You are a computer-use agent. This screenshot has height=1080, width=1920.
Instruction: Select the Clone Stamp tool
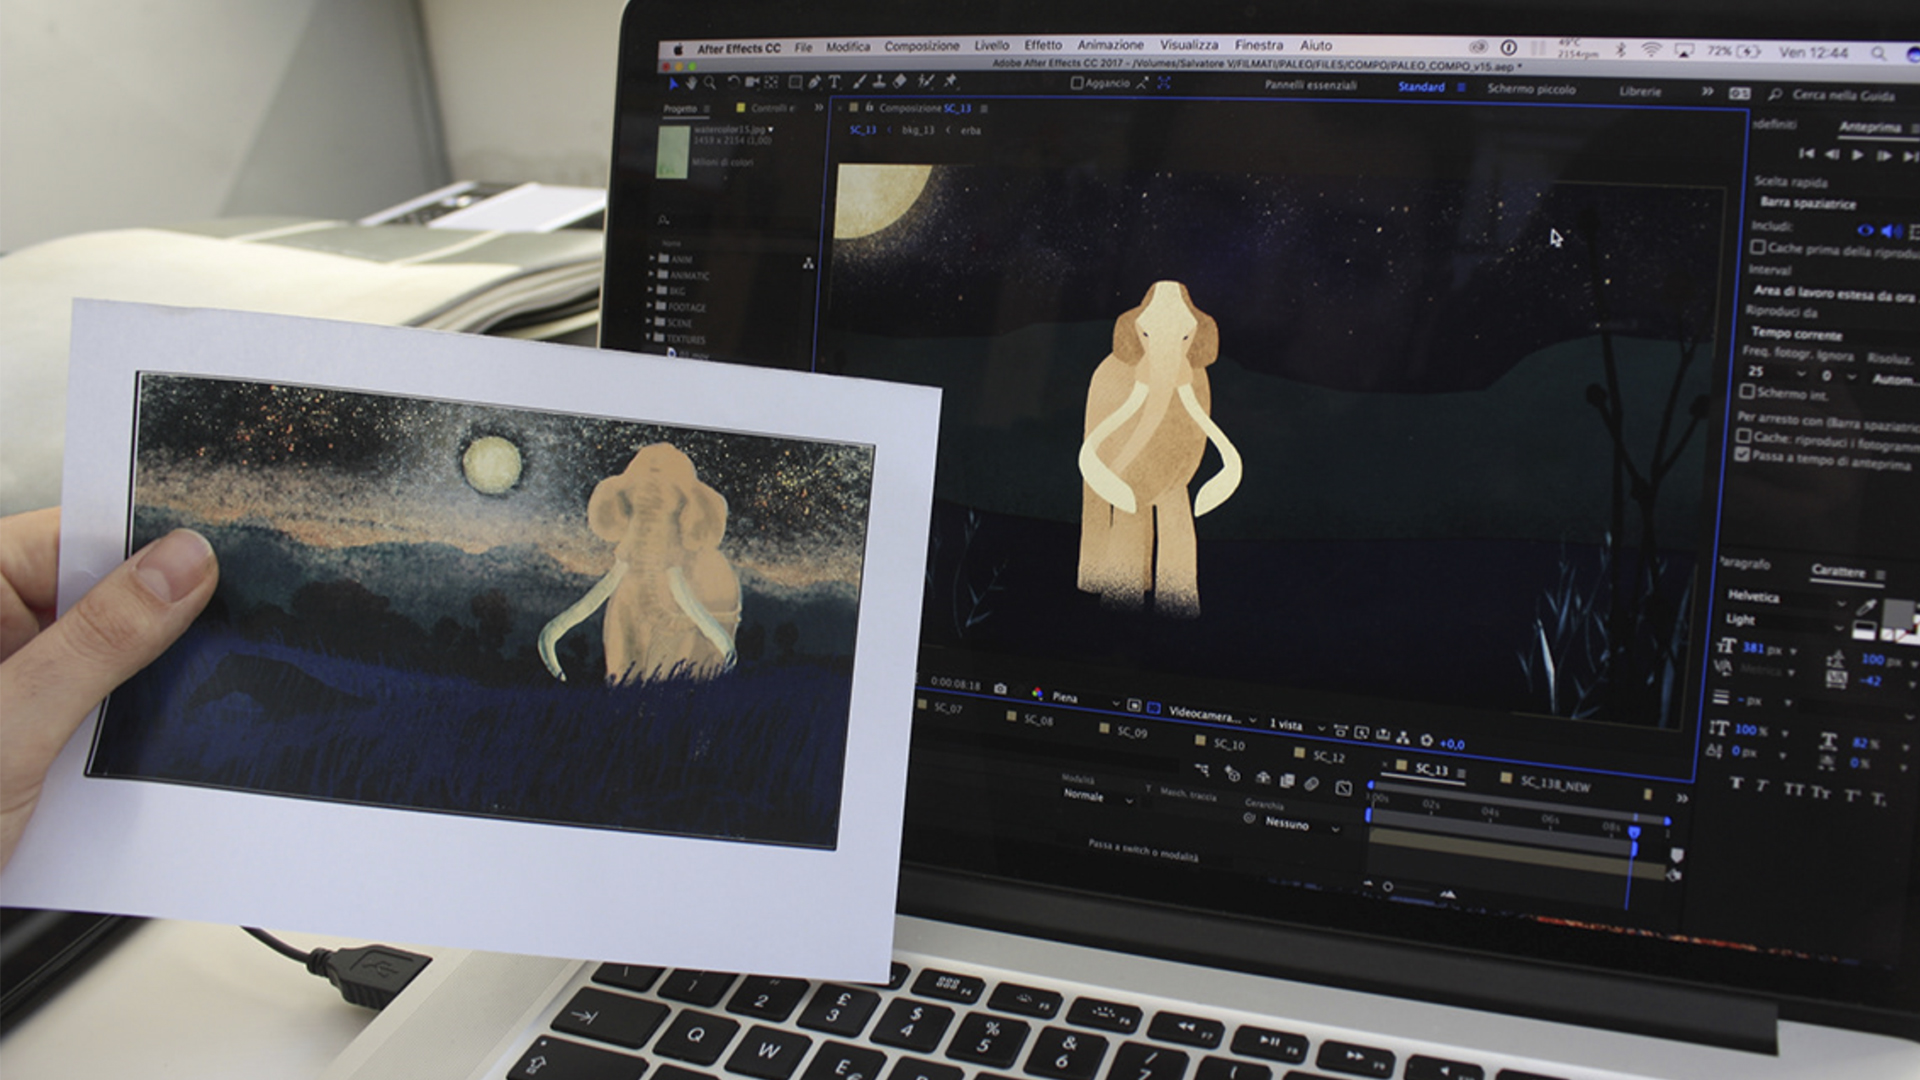click(879, 82)
